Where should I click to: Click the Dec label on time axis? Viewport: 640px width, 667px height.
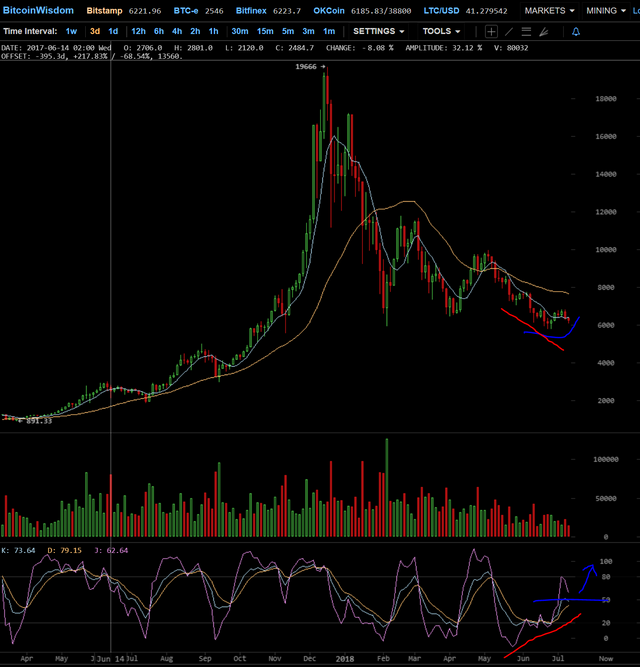click(309, 658)
